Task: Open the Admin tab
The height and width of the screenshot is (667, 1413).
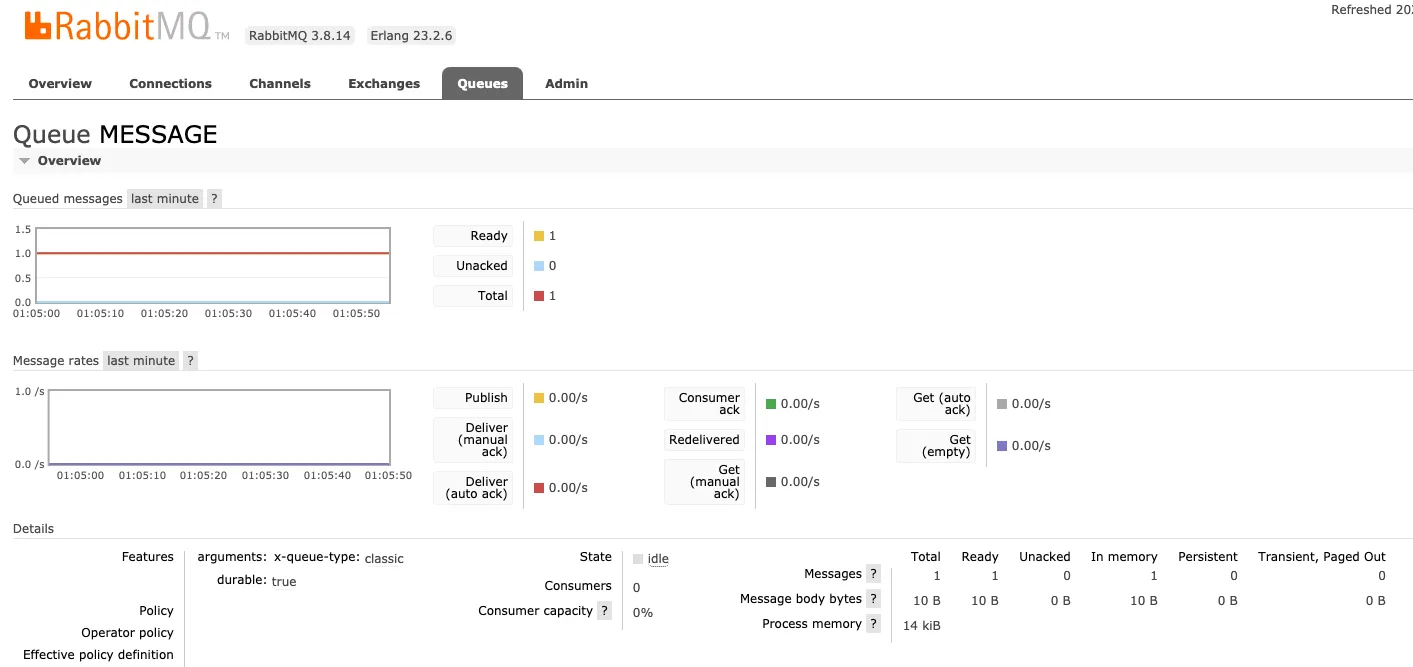Action: coord(566,83)
